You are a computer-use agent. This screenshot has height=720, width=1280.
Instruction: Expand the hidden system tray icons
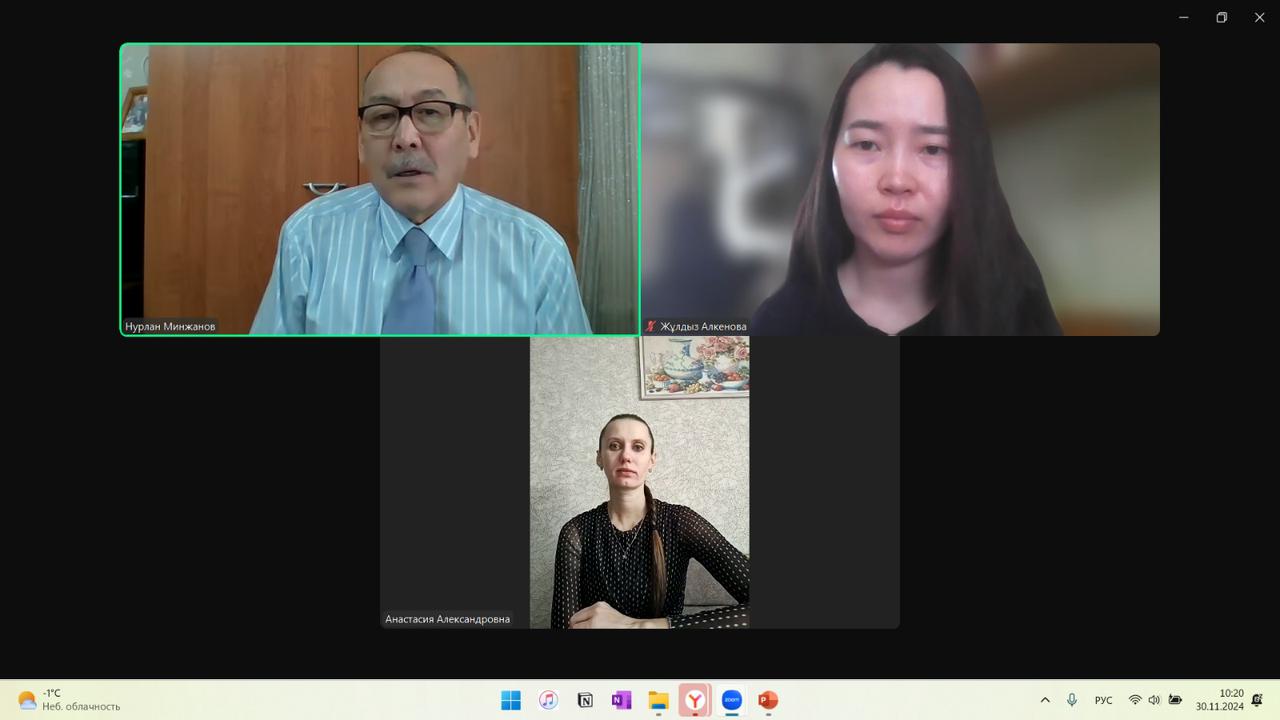coord(1045,700)
